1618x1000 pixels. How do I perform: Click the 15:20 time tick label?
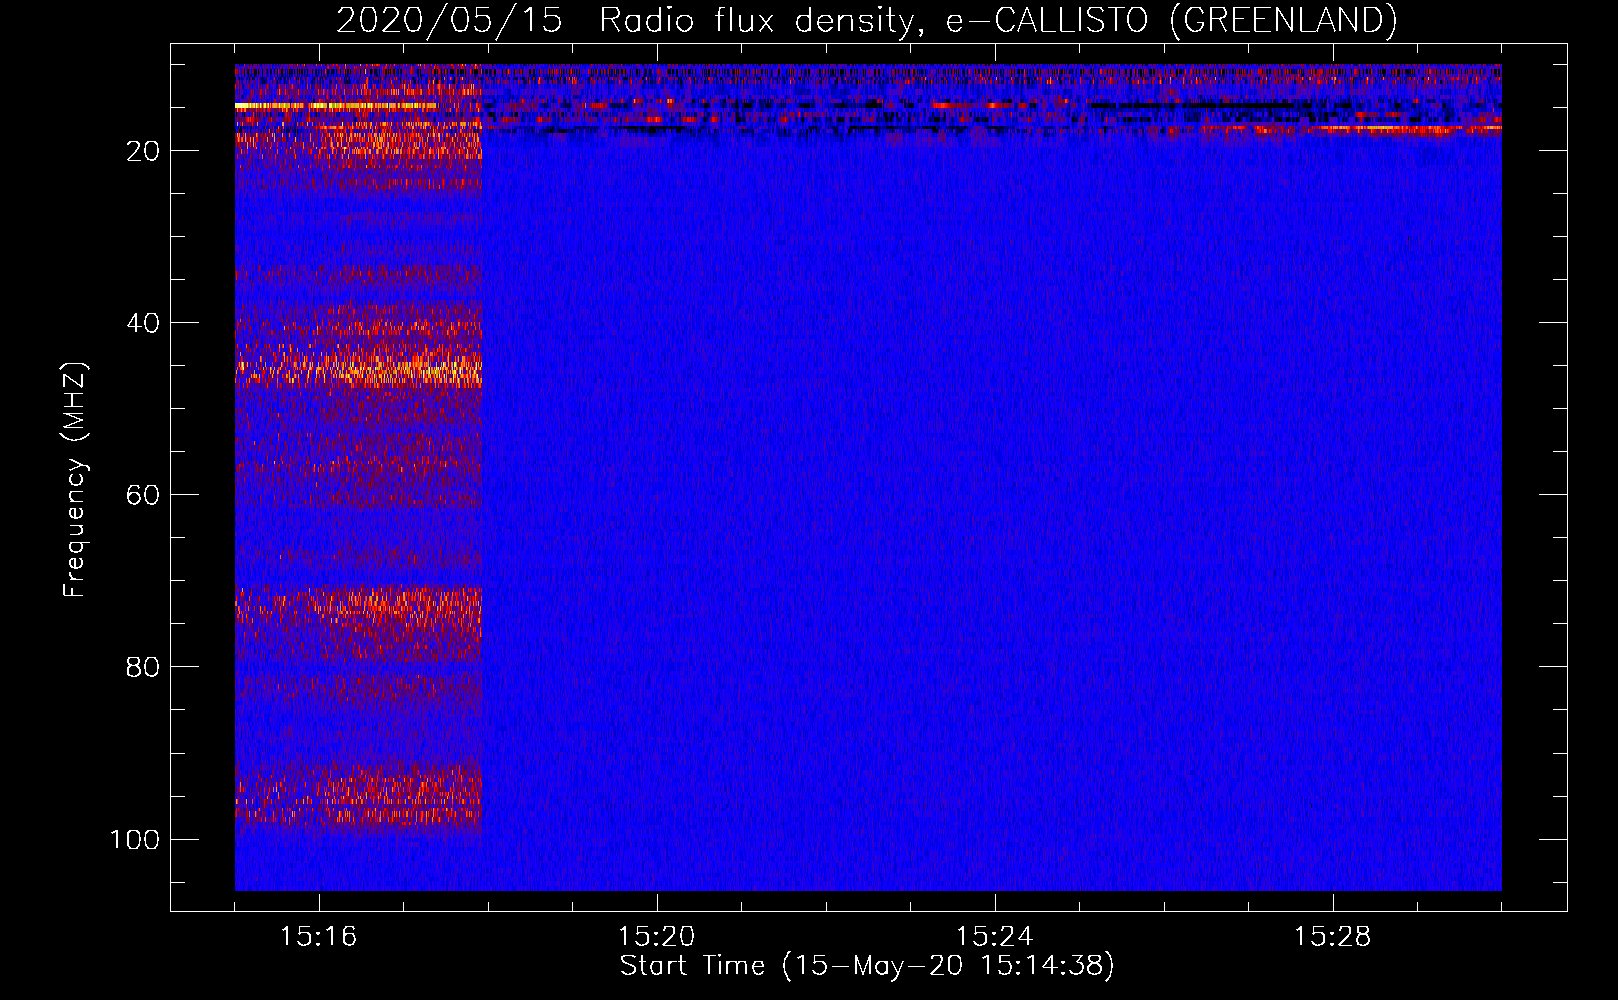pyautogui.click(x=656, y=937)
